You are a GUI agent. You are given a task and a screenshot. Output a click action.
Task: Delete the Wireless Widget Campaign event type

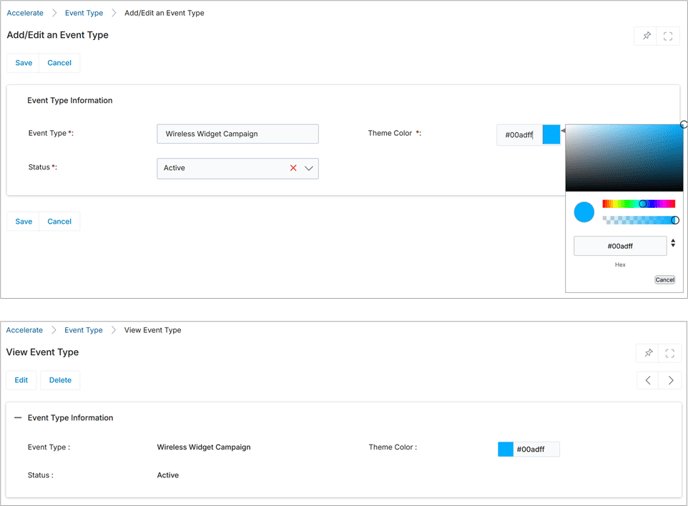[60, 380]
